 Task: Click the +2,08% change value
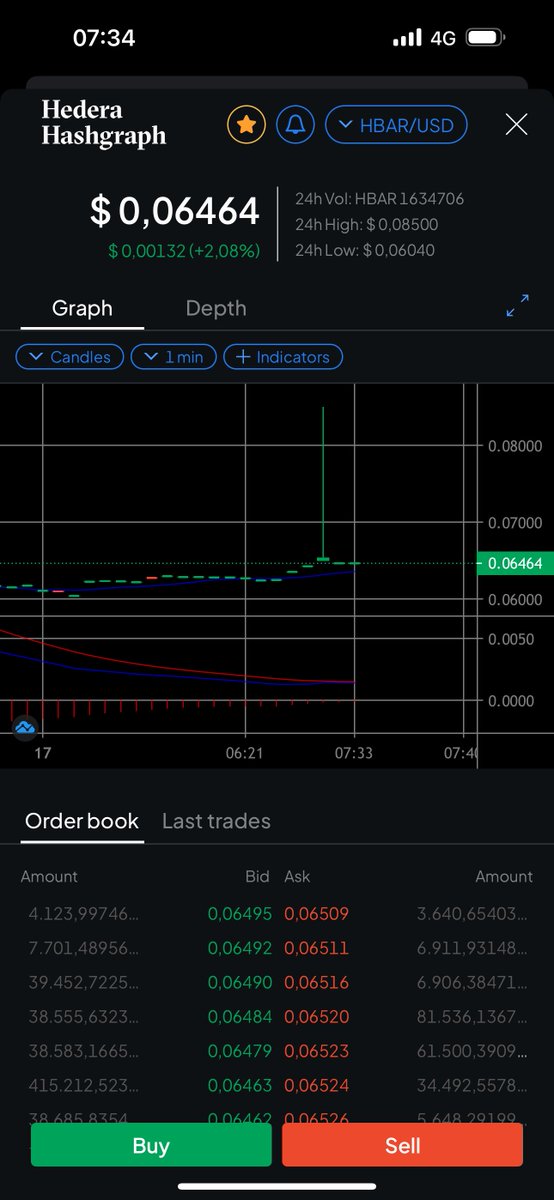point(225,251)
